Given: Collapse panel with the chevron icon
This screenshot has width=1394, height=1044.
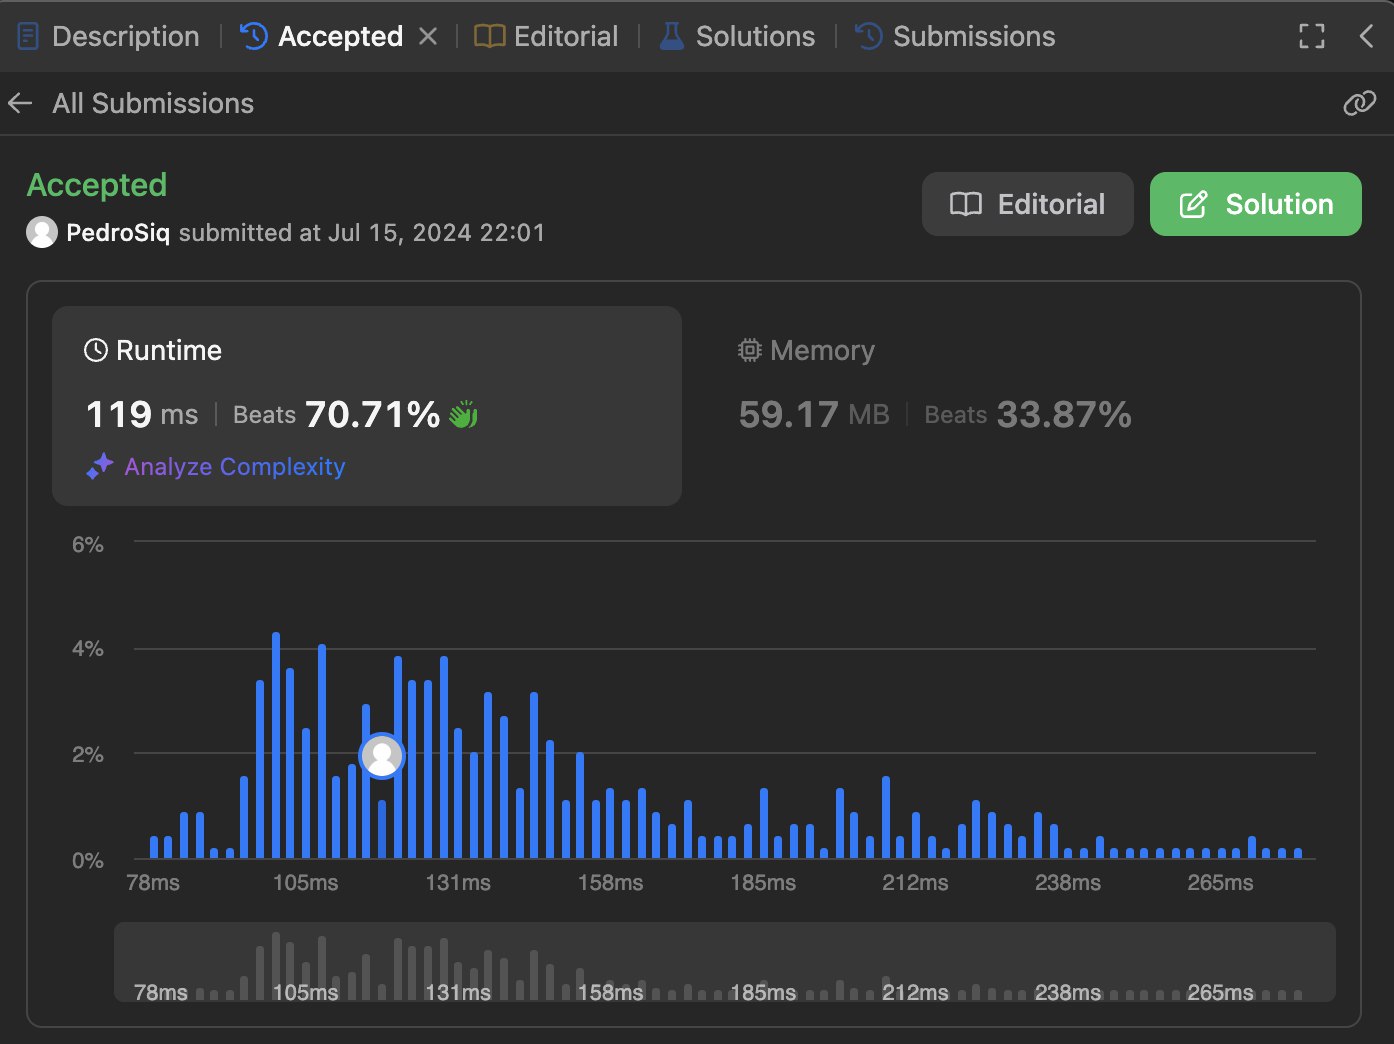Looking at the screenshot, I should click(x=1367, y=36).
